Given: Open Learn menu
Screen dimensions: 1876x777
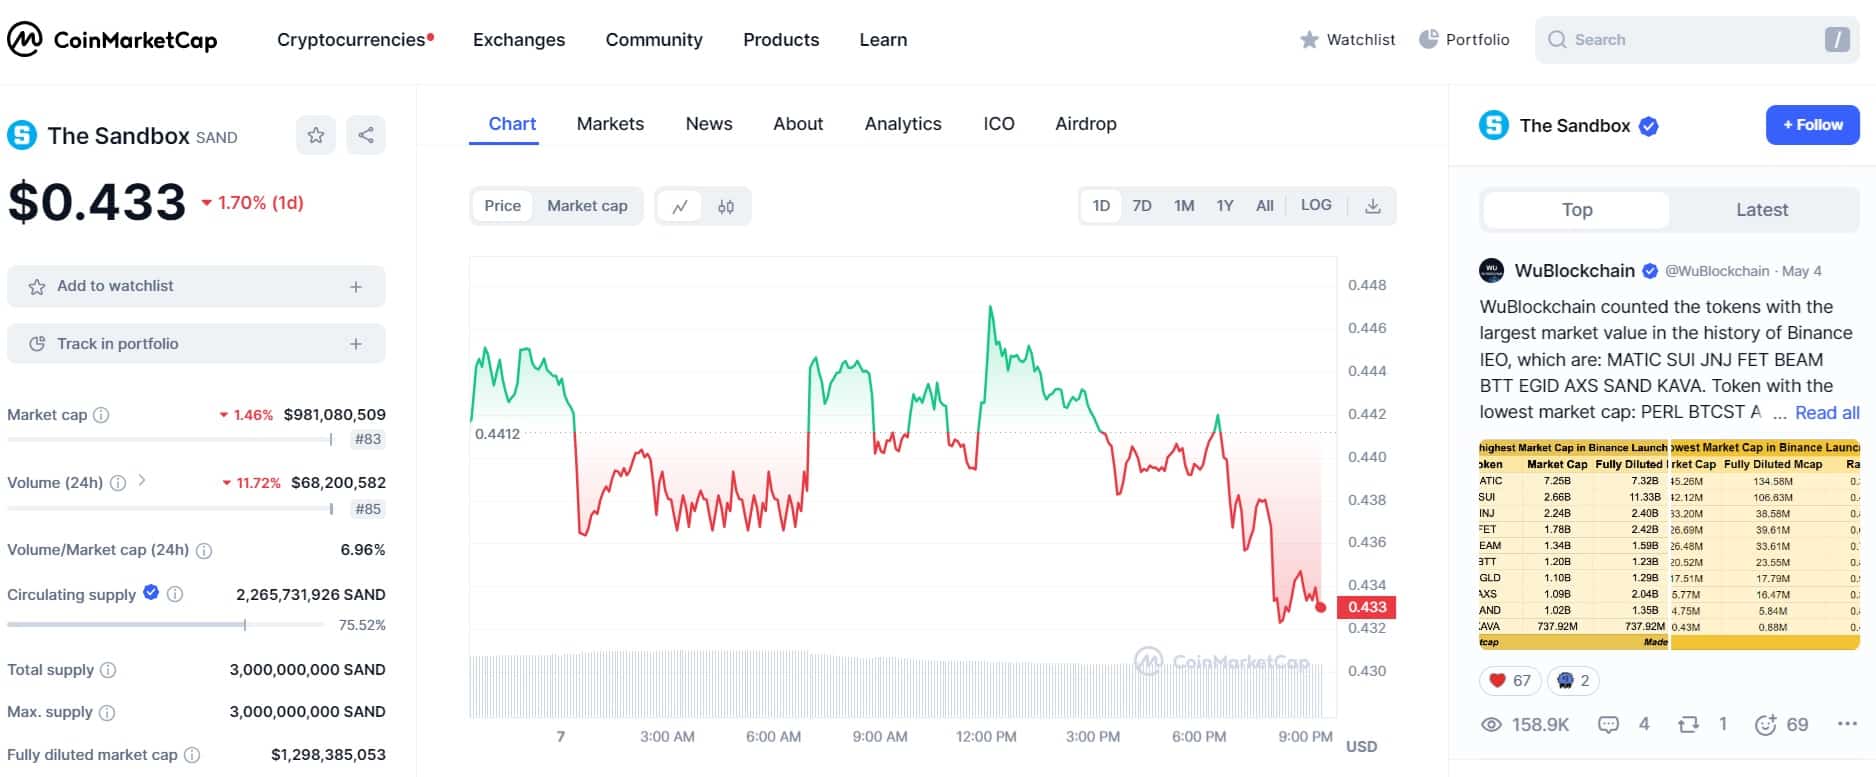Looking at the screenshot, I should click(883, 40).
